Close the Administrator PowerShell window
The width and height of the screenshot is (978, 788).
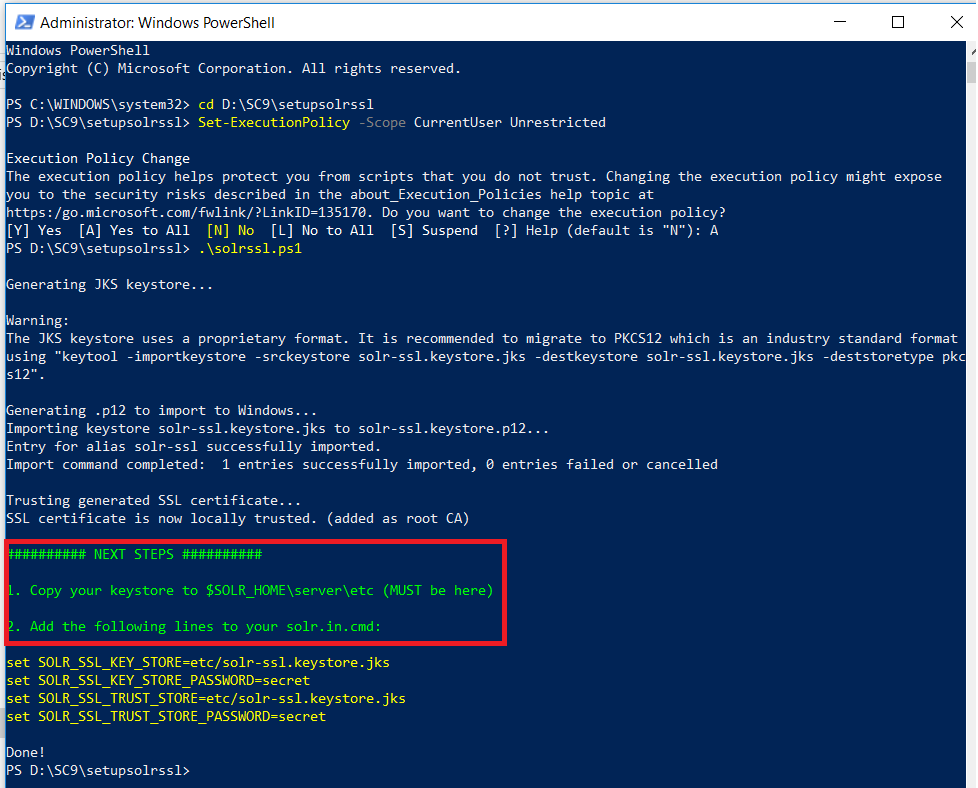click(956, 22)
